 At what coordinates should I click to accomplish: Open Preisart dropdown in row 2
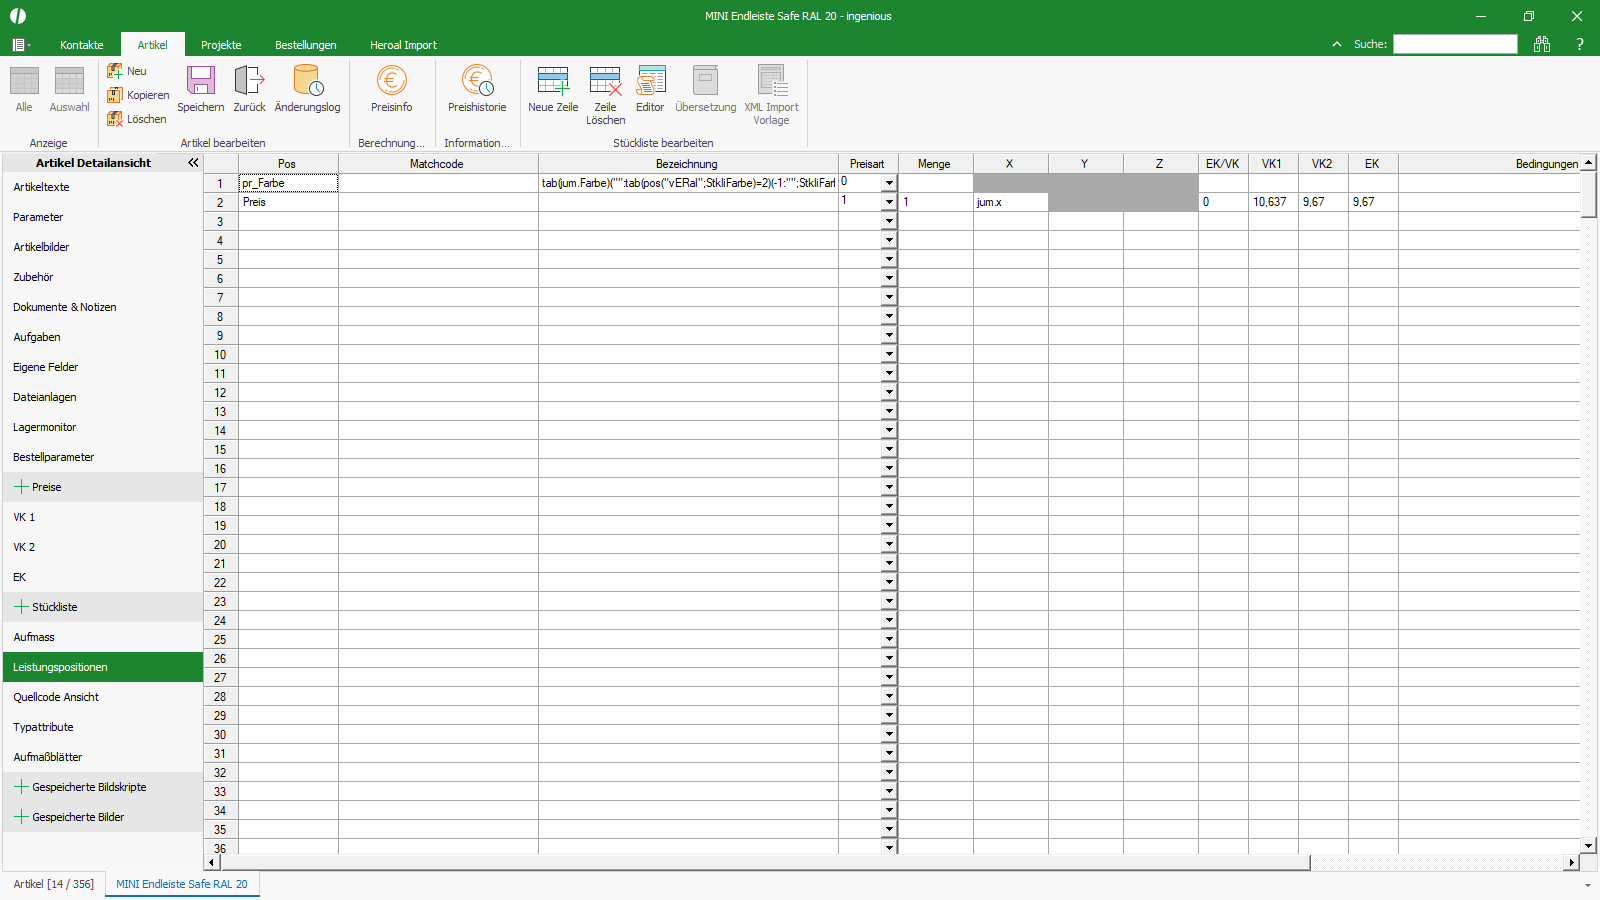coord(888,202)
